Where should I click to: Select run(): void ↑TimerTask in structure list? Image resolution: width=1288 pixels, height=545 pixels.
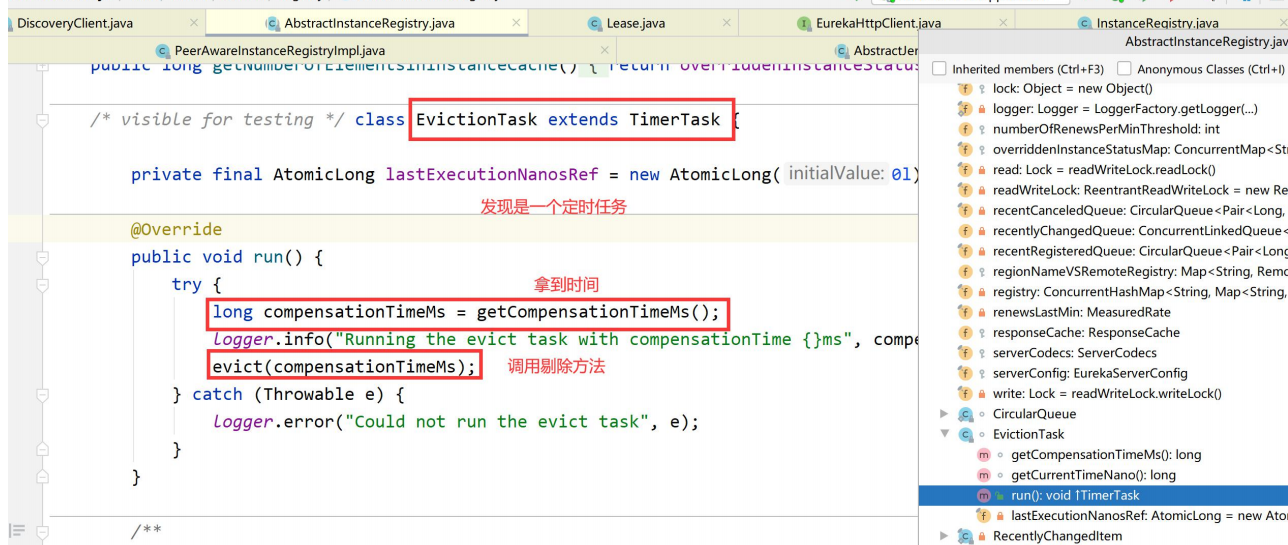1103,495
